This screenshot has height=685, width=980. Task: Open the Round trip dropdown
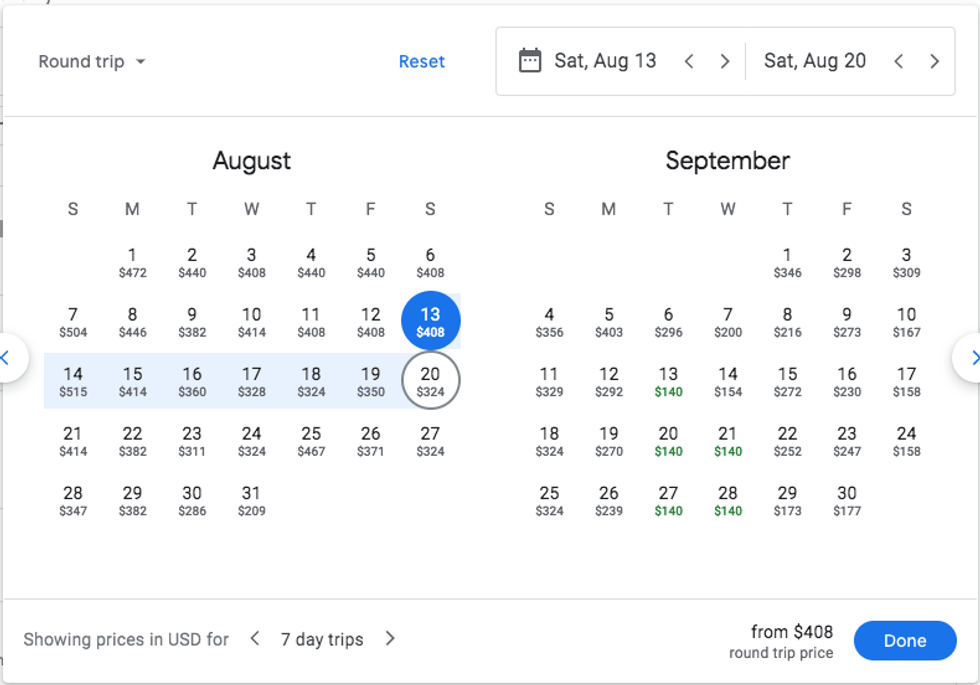point(92,62)
